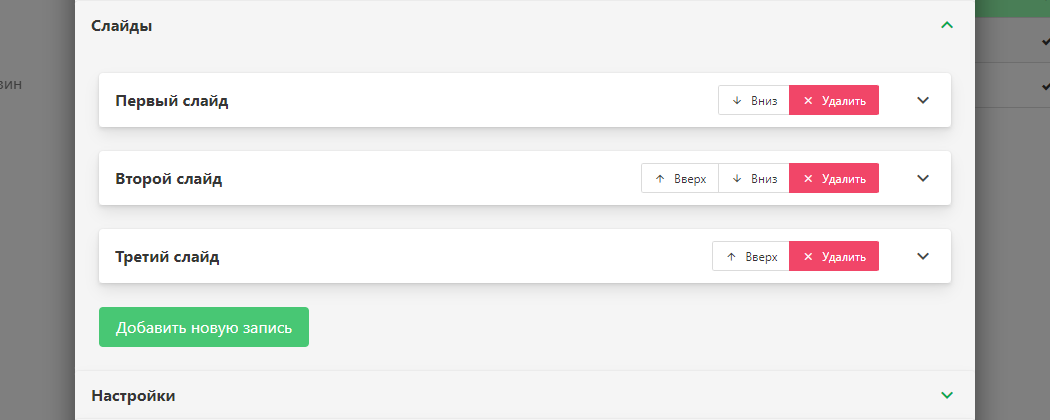
Task: Delete Третий слайд with the Удалить button
Action: pyautogui.click(x=834, y=256)
